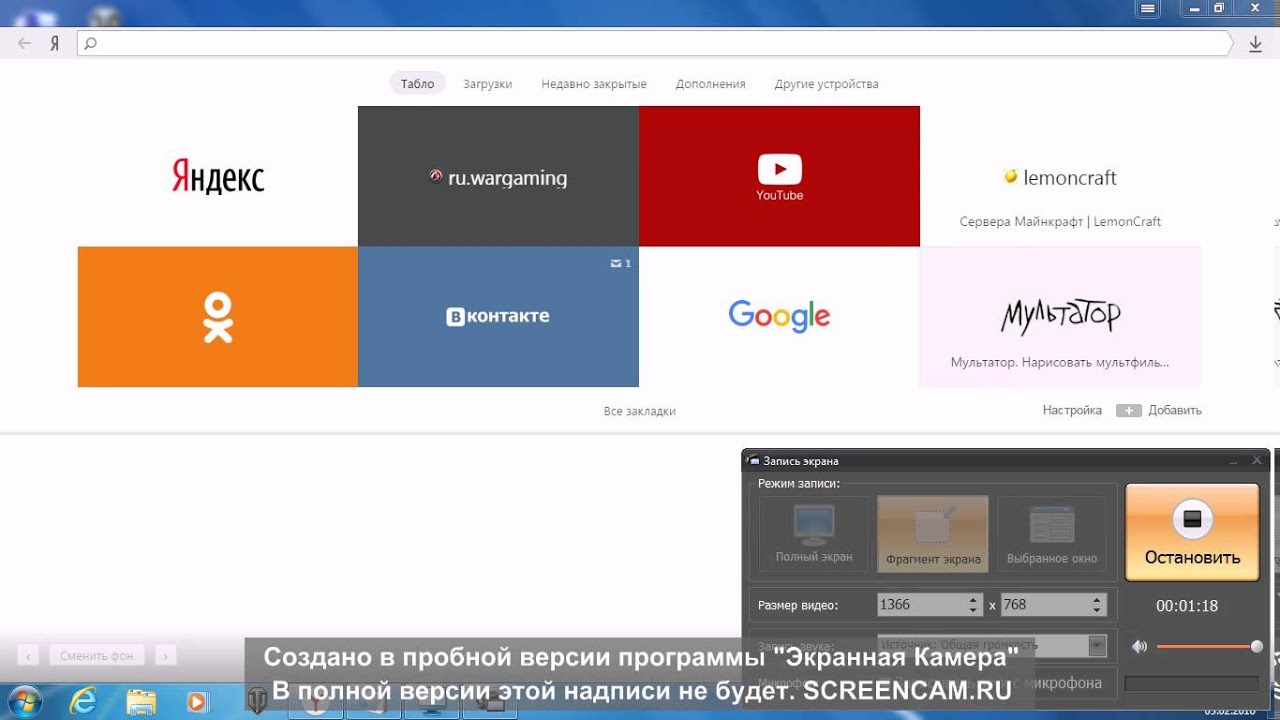Open the Дополнения tab
The image size is (1280, 720).
710,84
